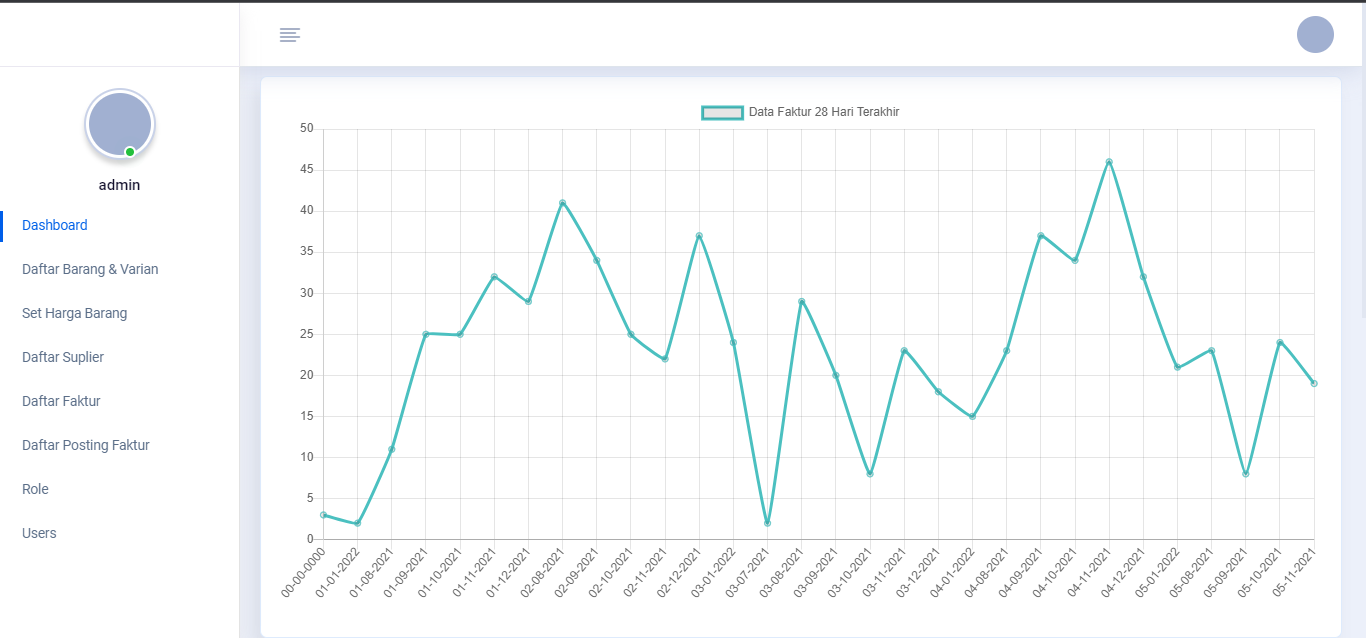Viewport: 1366px width, 638px height.
Task: Click the low data point at 03-07-2021
Action: [x=767, y=523]
